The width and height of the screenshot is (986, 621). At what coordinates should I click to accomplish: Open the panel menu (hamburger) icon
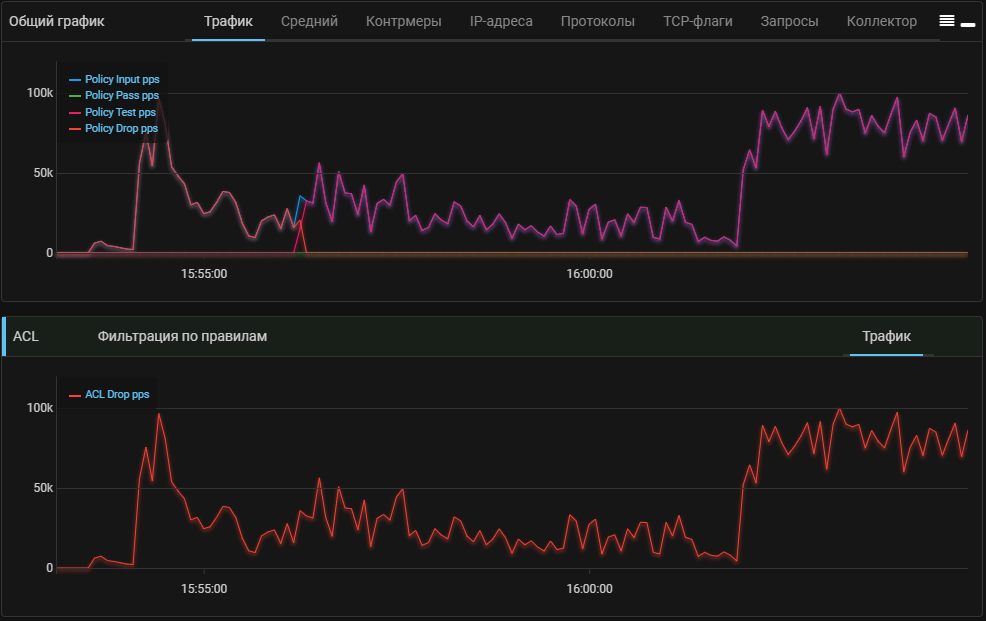(x=946, y=21)
